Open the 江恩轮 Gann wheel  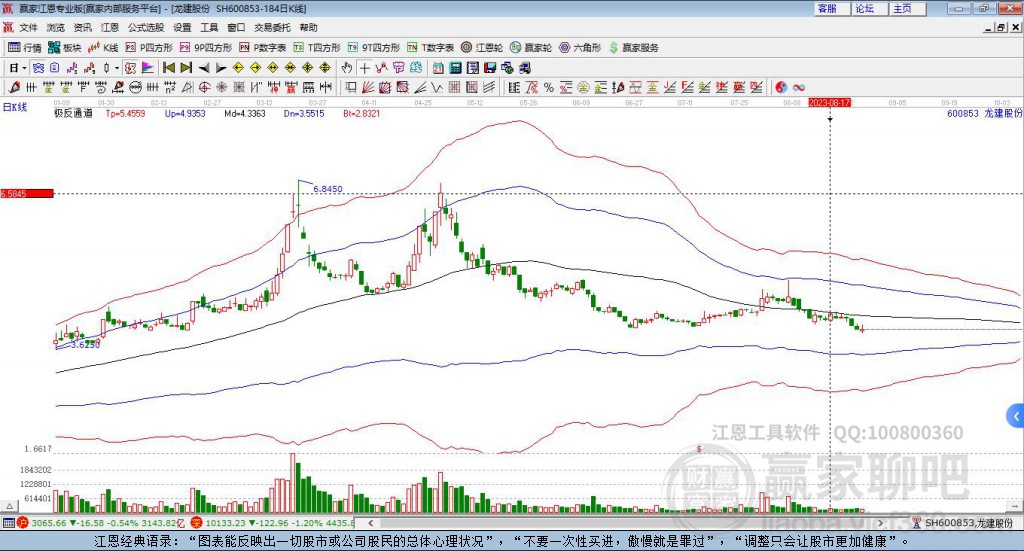point(482,48)
